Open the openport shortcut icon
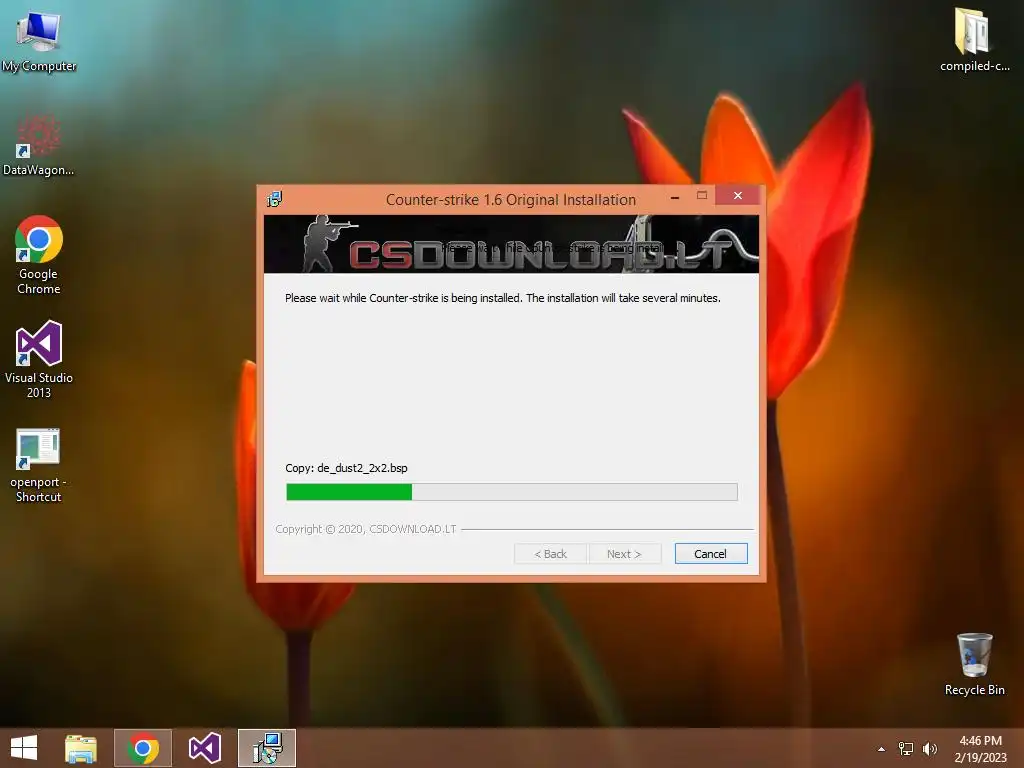Viewport: 1024px width, 768px height. [39, 465]
